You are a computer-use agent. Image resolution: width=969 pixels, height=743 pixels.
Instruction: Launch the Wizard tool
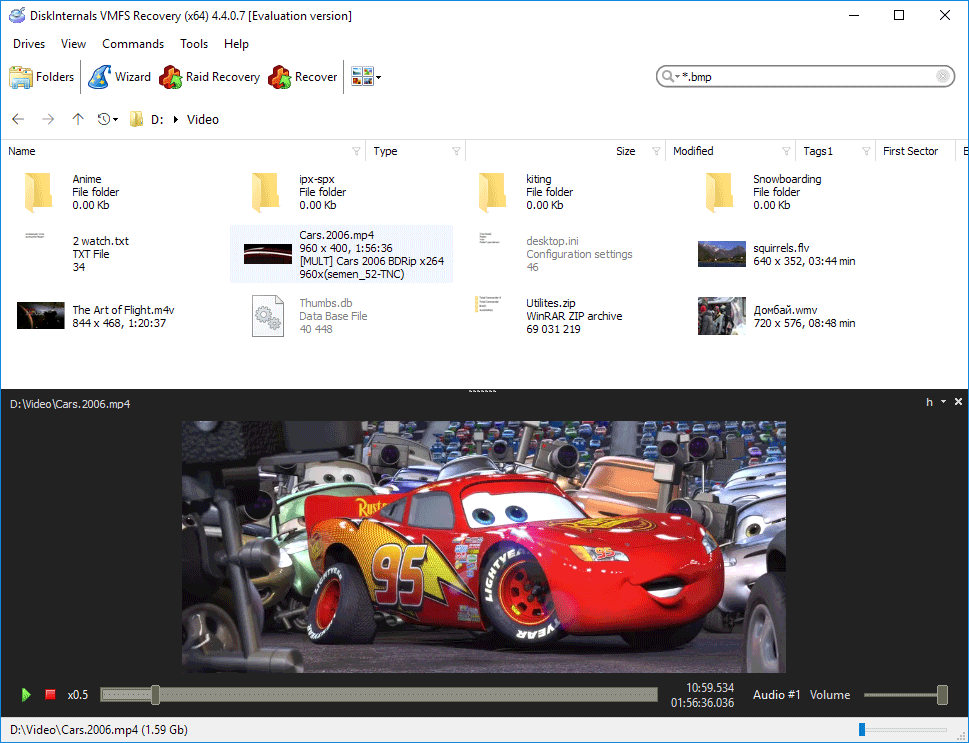pyautogui.click(x=119, y=77)
